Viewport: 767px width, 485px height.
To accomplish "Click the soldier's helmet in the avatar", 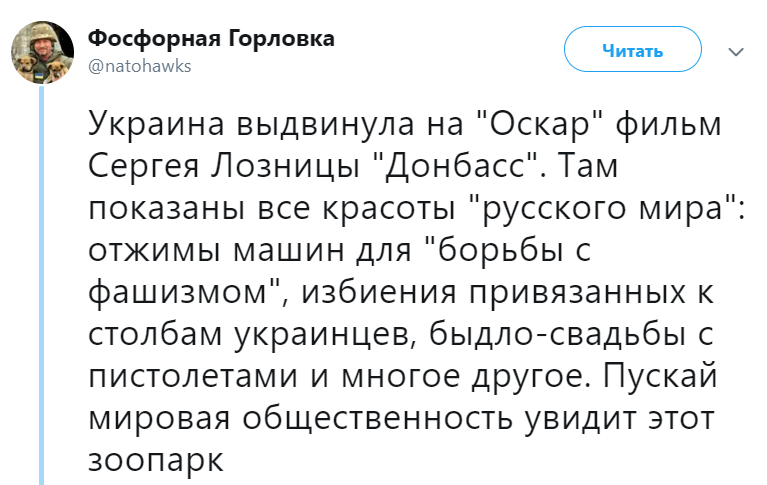I will click(43, 32).
